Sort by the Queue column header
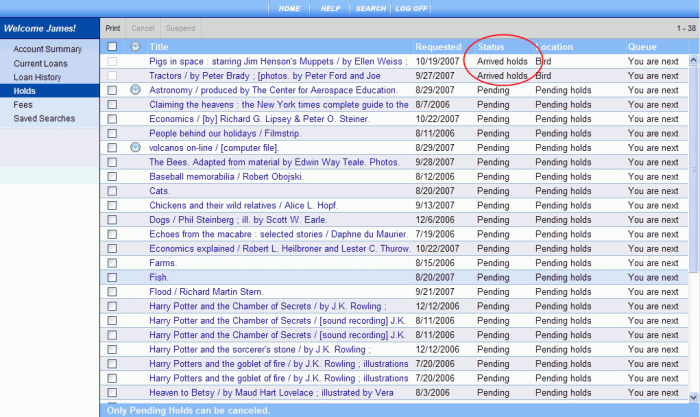Screen dimensions: 700x417 point(642,47)
